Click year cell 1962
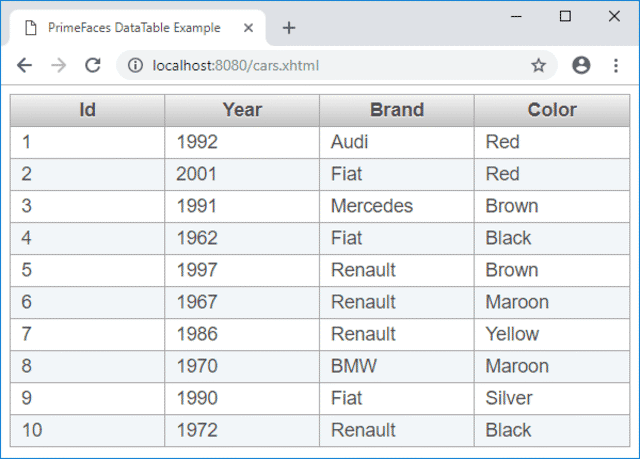The height and width of the screenshot is (459, 640). (x=242, y=238)
